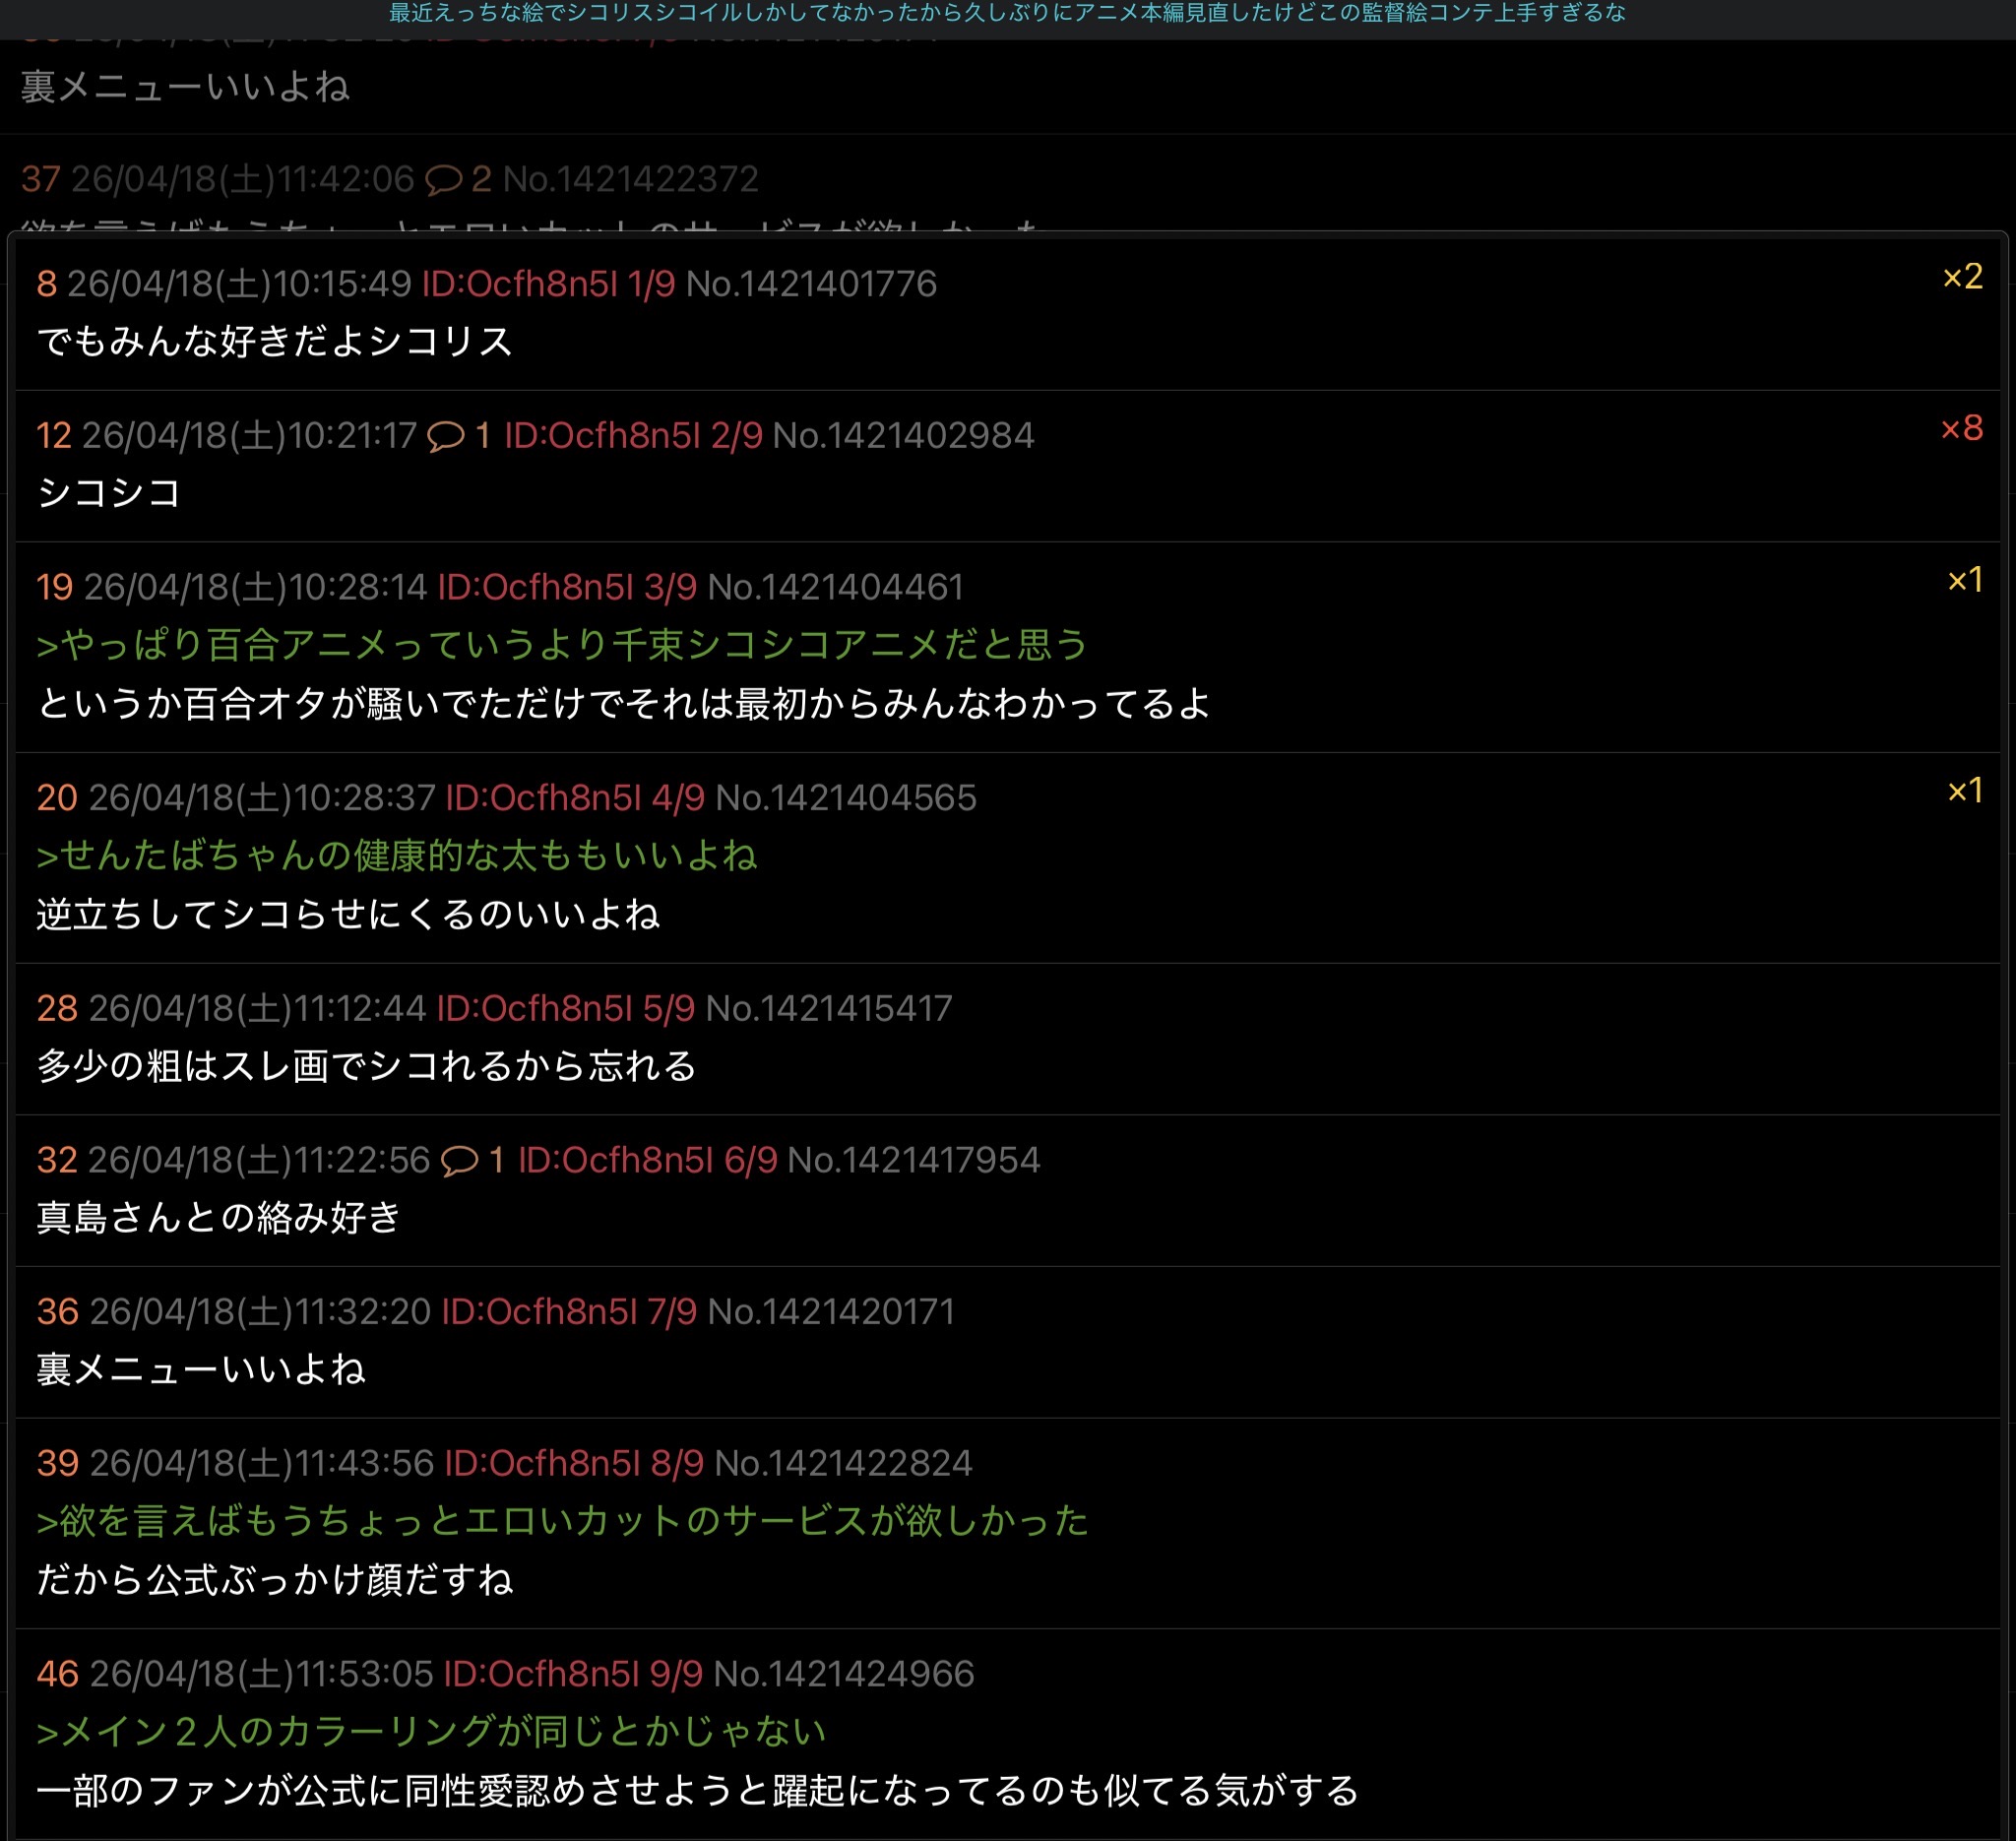The height and width of the screenshot is (1841, 2016).
Task: Click ID:Ocfh8n5I 1/9 link
Action: pos(548,284)
